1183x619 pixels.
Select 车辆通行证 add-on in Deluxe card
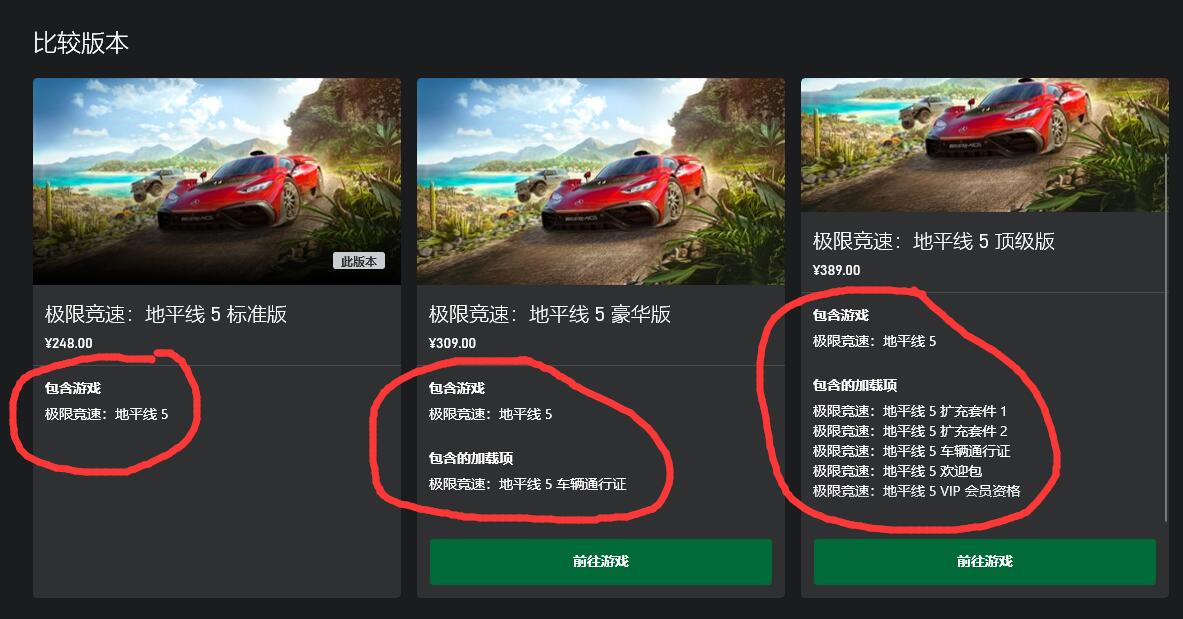click(527, 484)
